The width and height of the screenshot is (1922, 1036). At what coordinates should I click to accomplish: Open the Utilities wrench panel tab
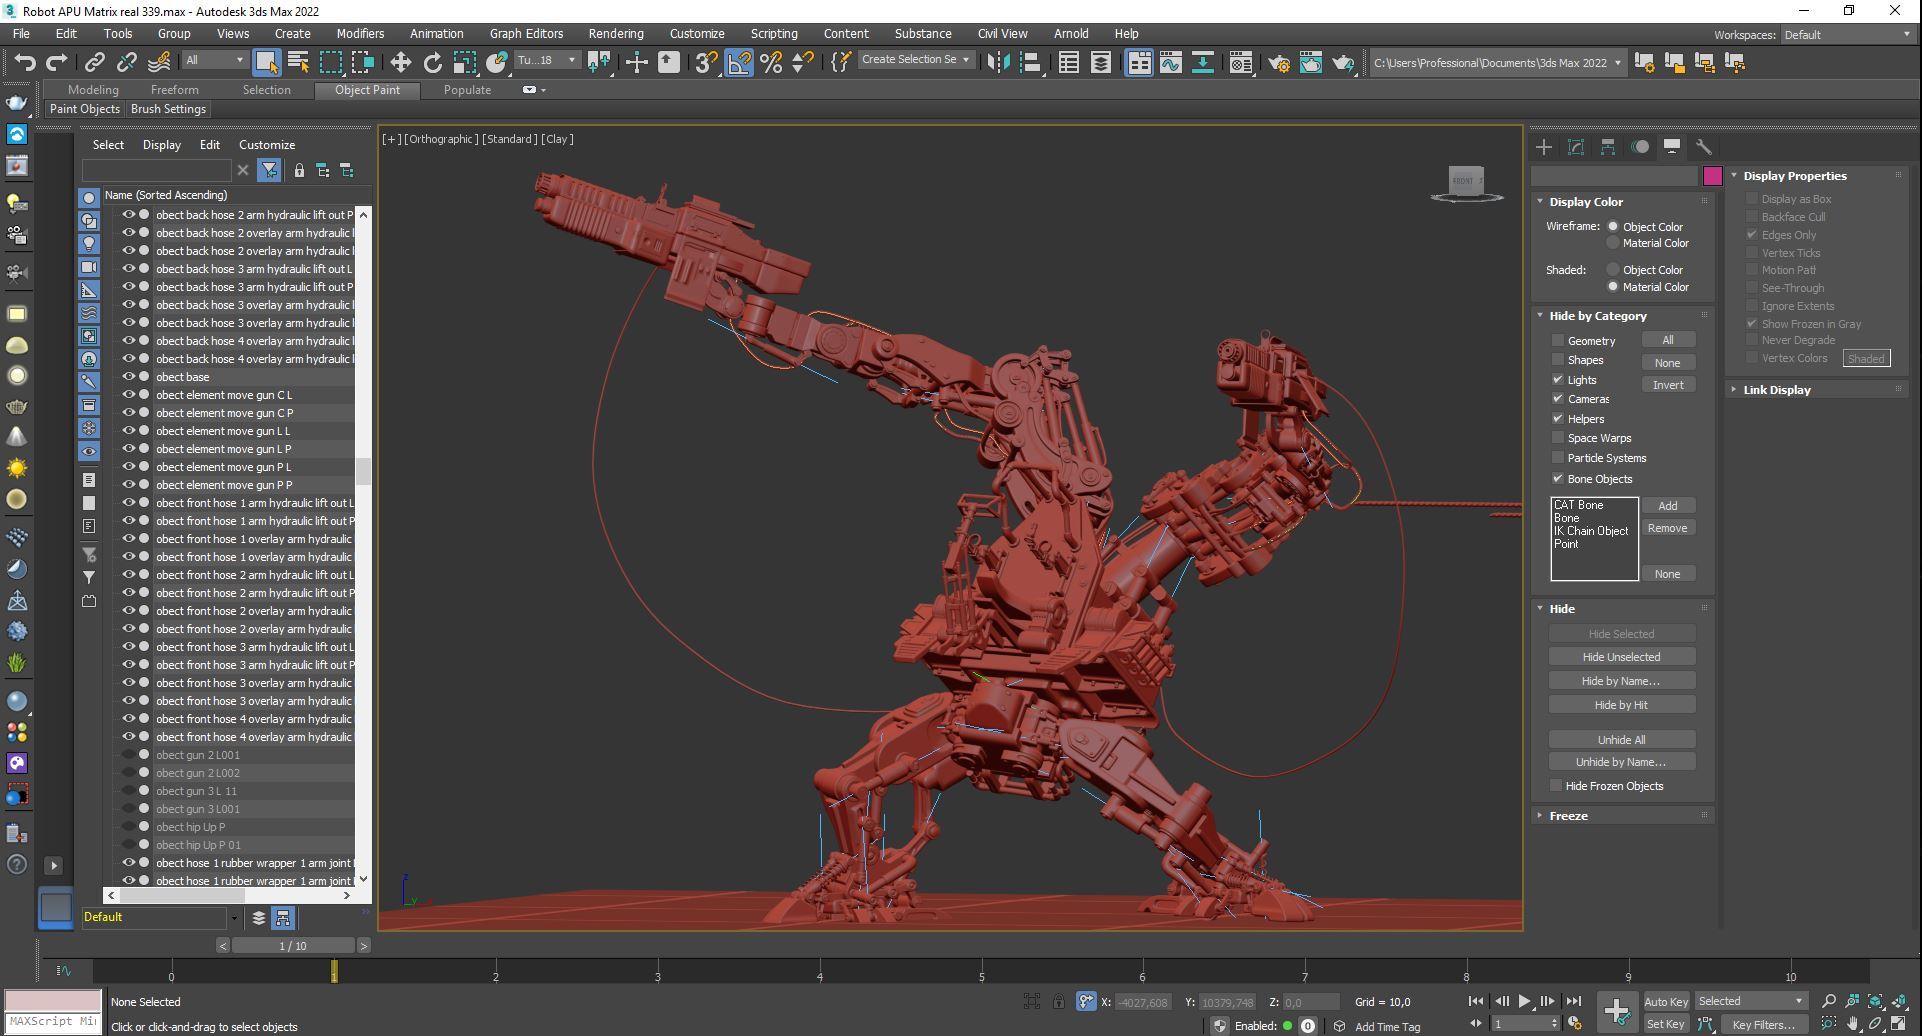coord(1703,147)
